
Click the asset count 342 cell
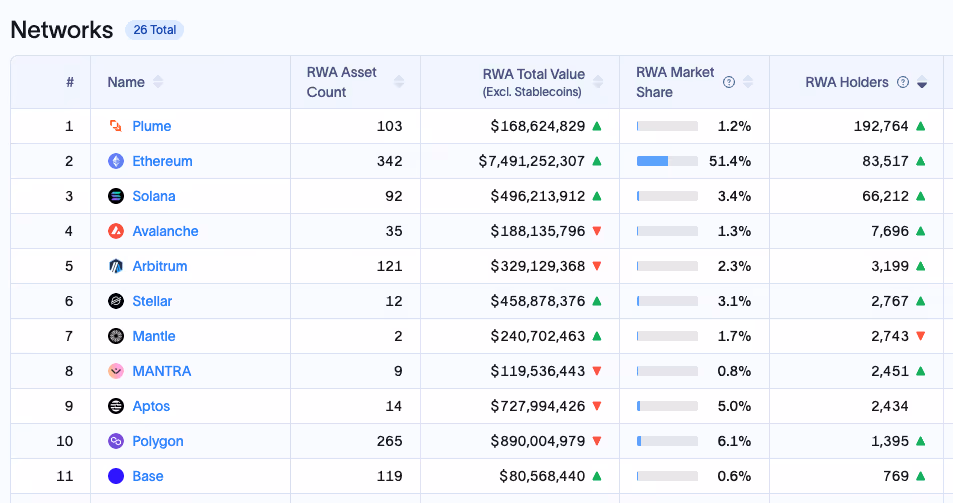click(390, 161)
